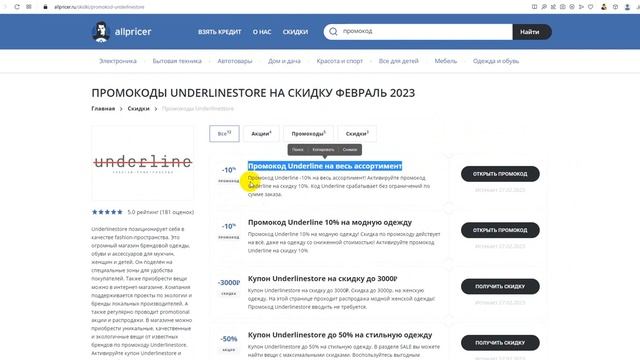Open the Мебель category

click(446, 61)
